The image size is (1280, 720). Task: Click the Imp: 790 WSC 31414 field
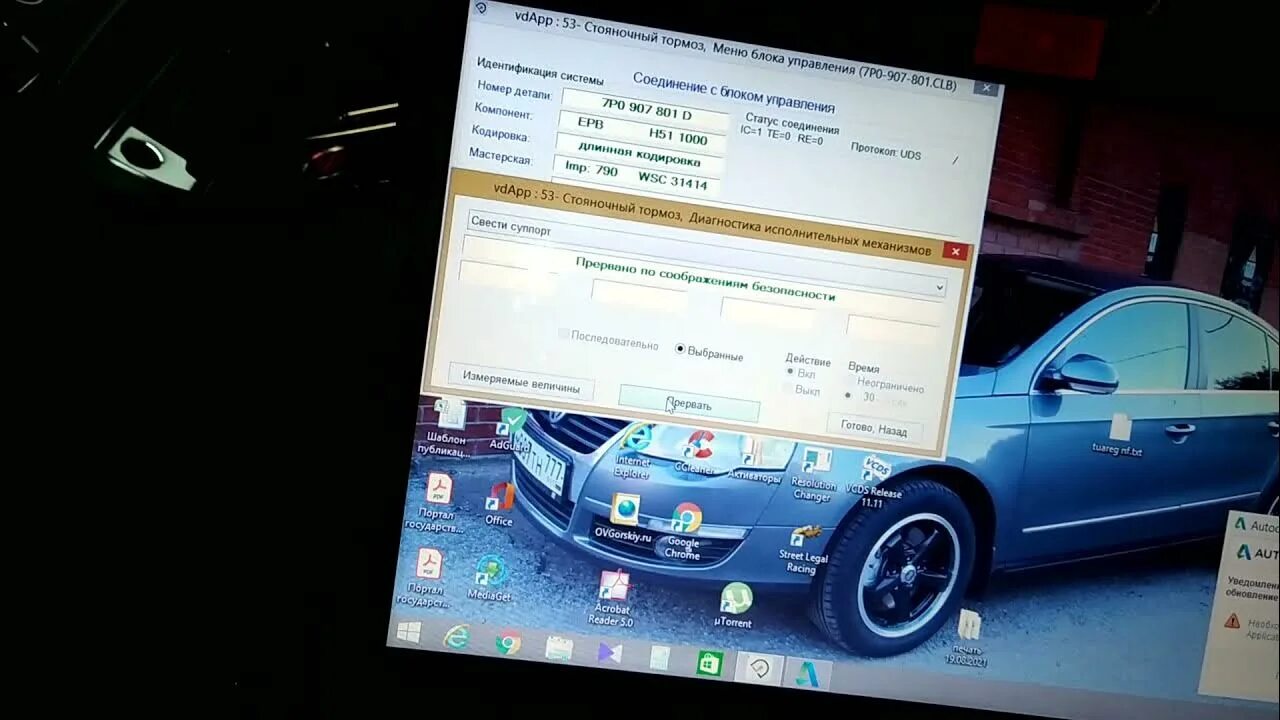636,178
